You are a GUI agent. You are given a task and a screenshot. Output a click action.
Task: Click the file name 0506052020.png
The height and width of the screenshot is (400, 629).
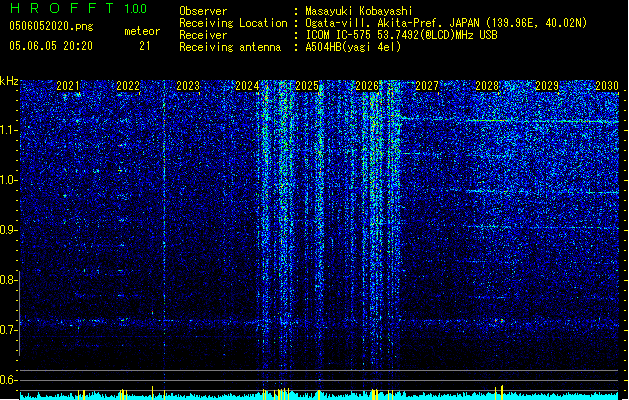tap(51, 27)
